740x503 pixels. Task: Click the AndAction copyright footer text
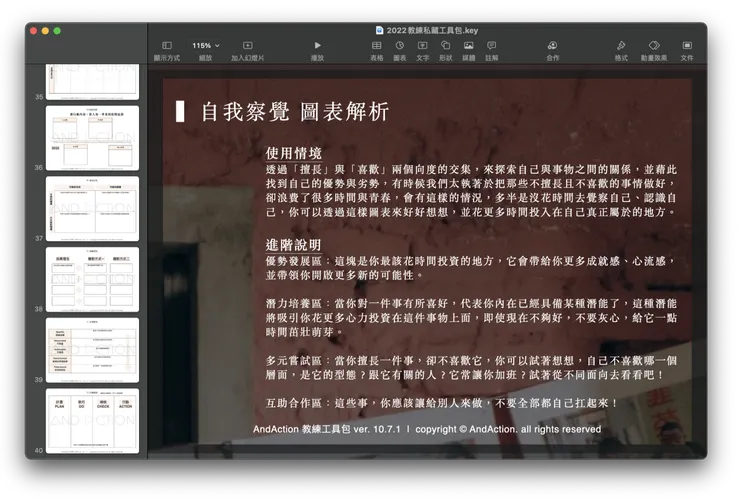427,429
